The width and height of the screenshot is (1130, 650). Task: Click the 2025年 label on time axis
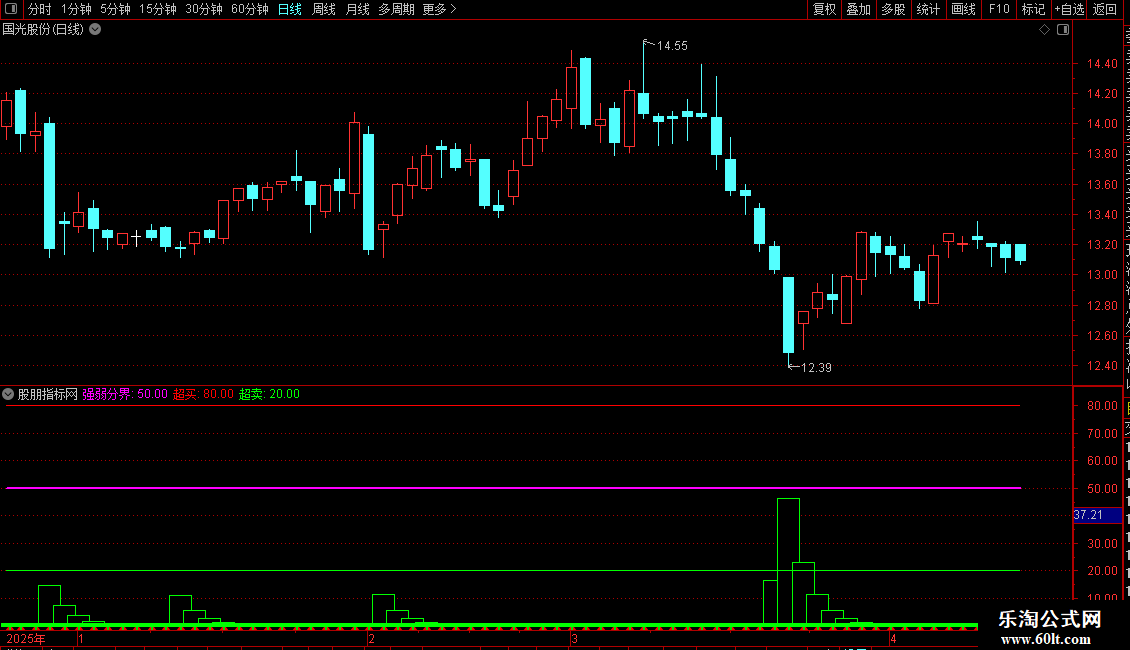(x=26, y=638)
